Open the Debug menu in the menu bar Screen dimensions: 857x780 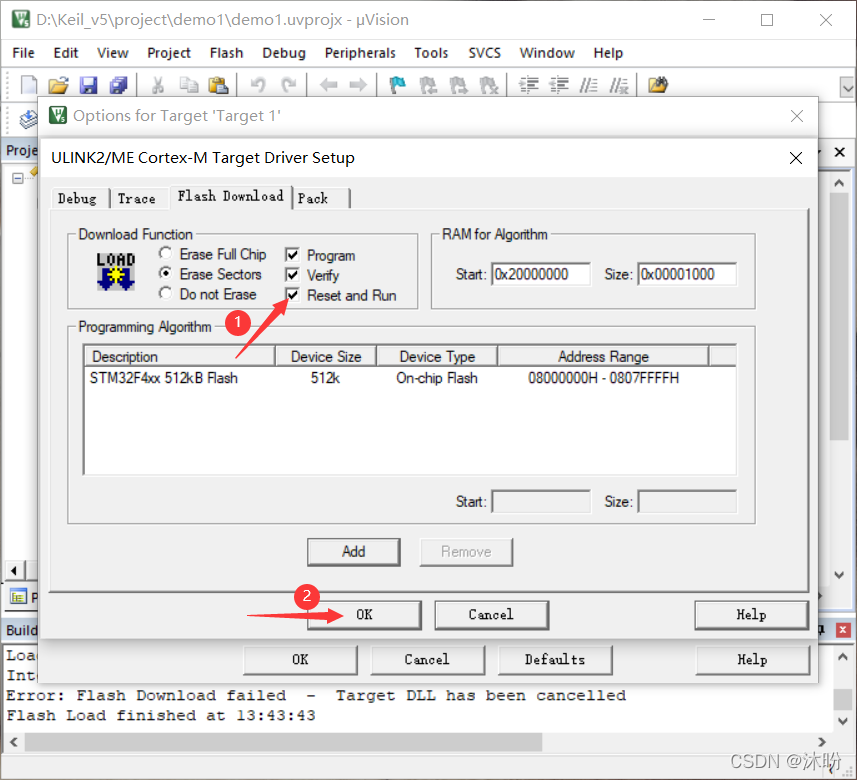coord(284,53)
